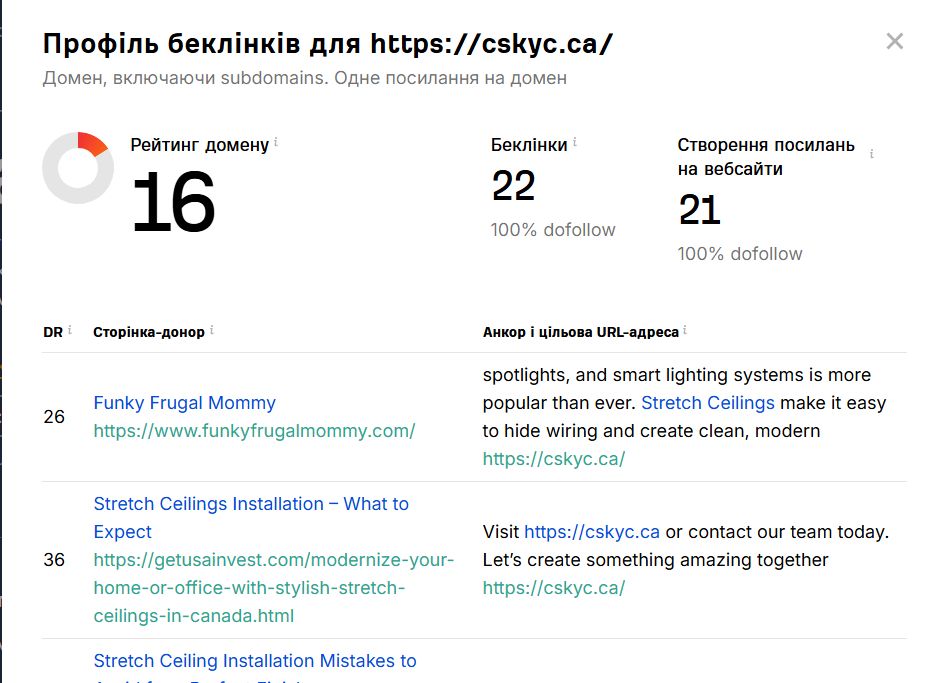
Task: Click the domain rating donut chart
Action: pyautogui.click(x=78, y=168)
